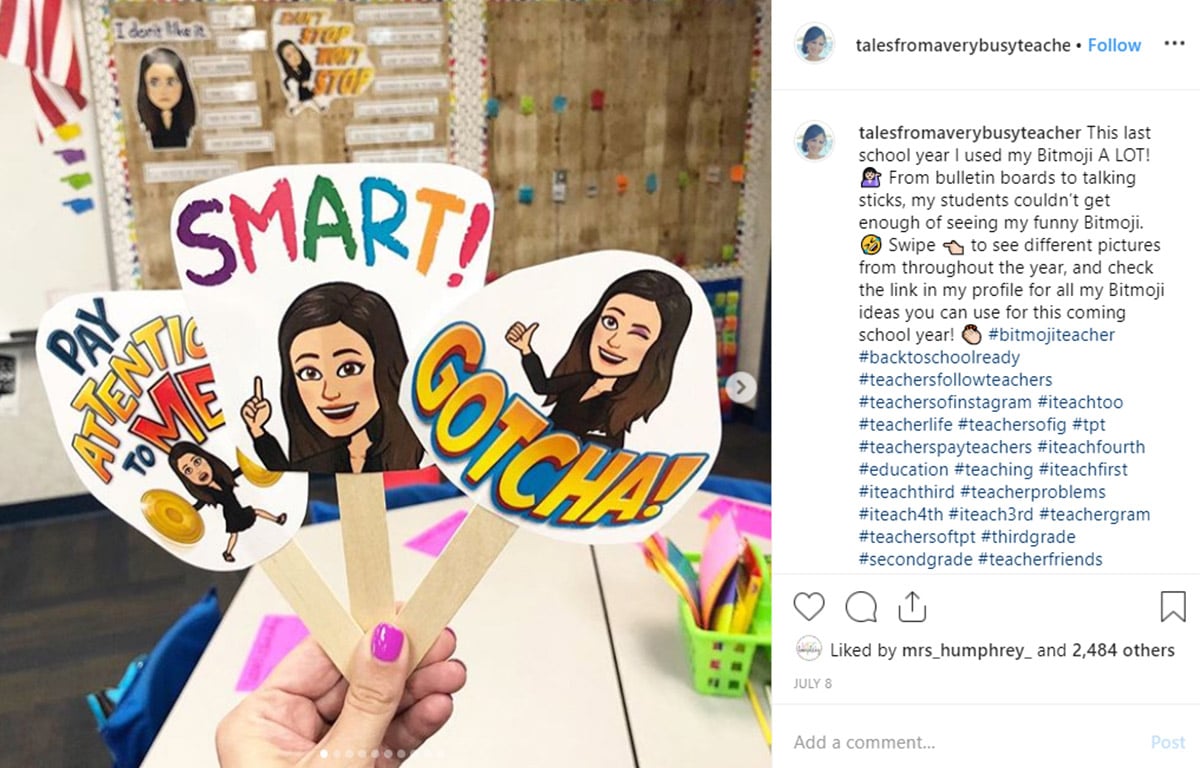Share the post using the share icon
This screenshot has height=768, width=1200.
(x=910, y=606)
